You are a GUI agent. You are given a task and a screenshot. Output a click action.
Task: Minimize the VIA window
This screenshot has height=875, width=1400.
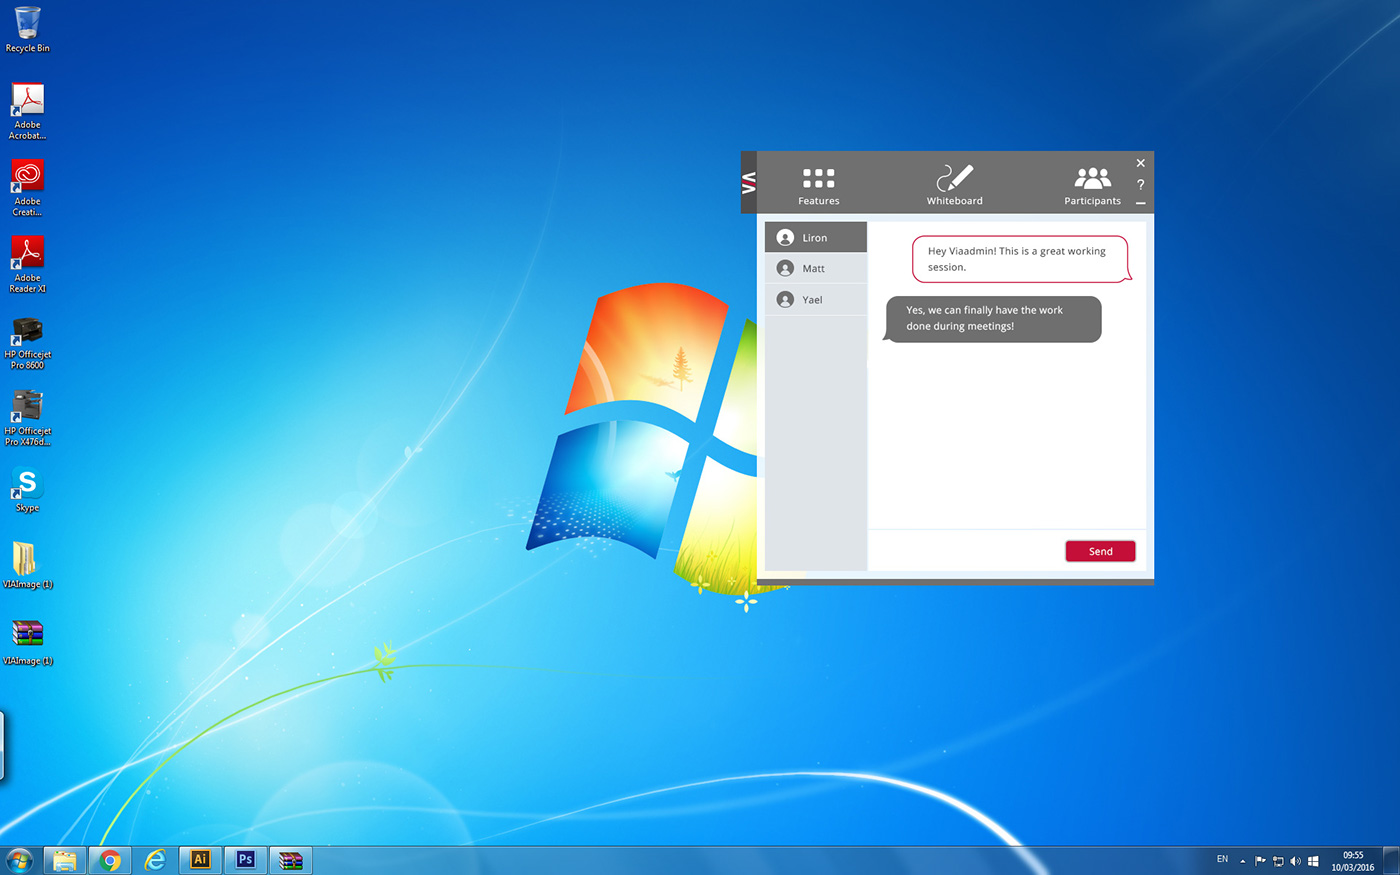[x=1140, y=203]
